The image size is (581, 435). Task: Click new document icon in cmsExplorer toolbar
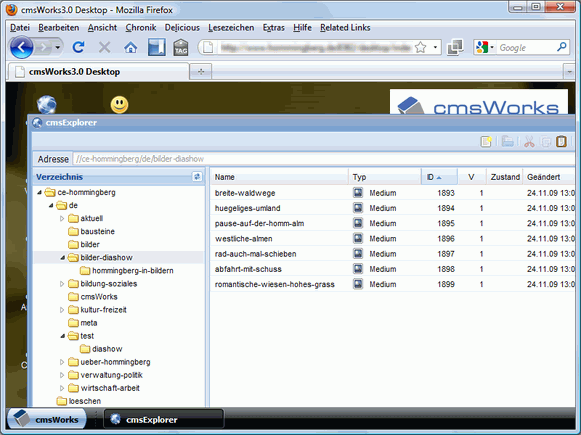pyautogui.click(x=486, y=142)
